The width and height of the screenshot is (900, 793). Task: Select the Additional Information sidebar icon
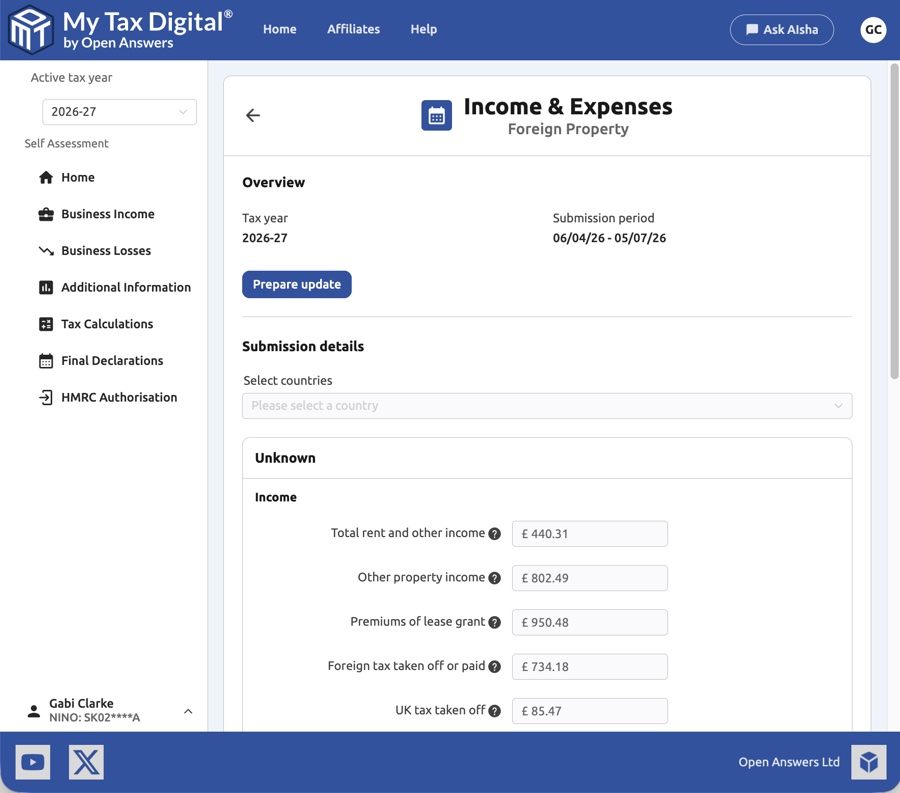click(46, 287)
